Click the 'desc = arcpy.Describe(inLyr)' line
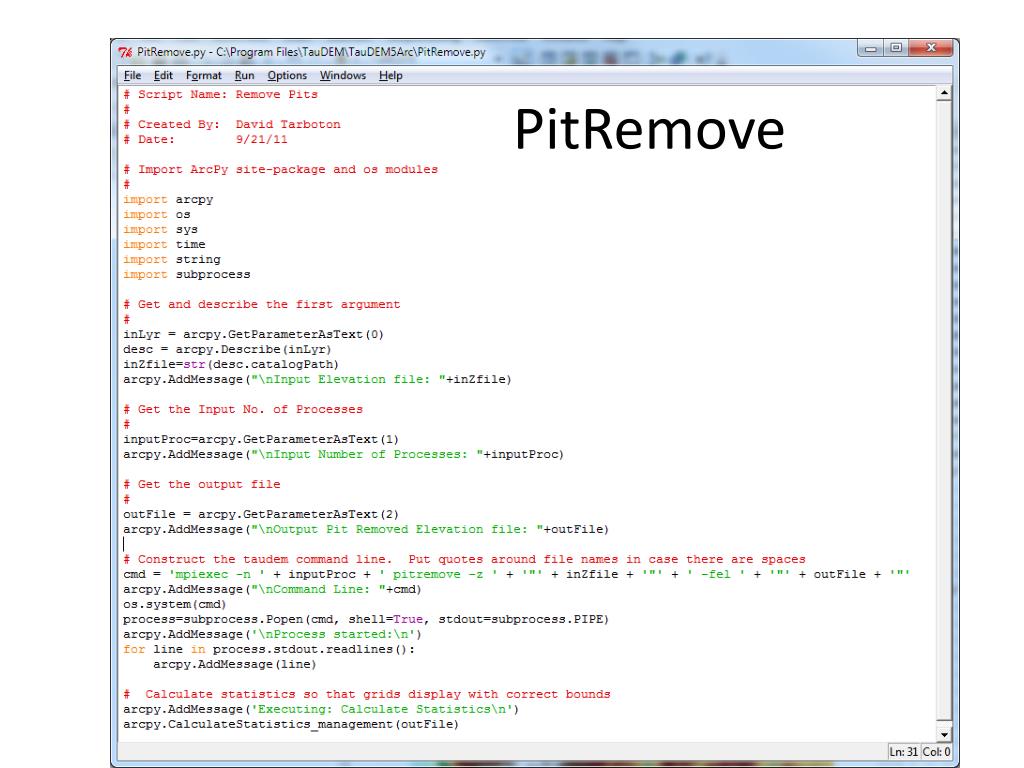Screen dimensions: 1024x768 [227, 349]
